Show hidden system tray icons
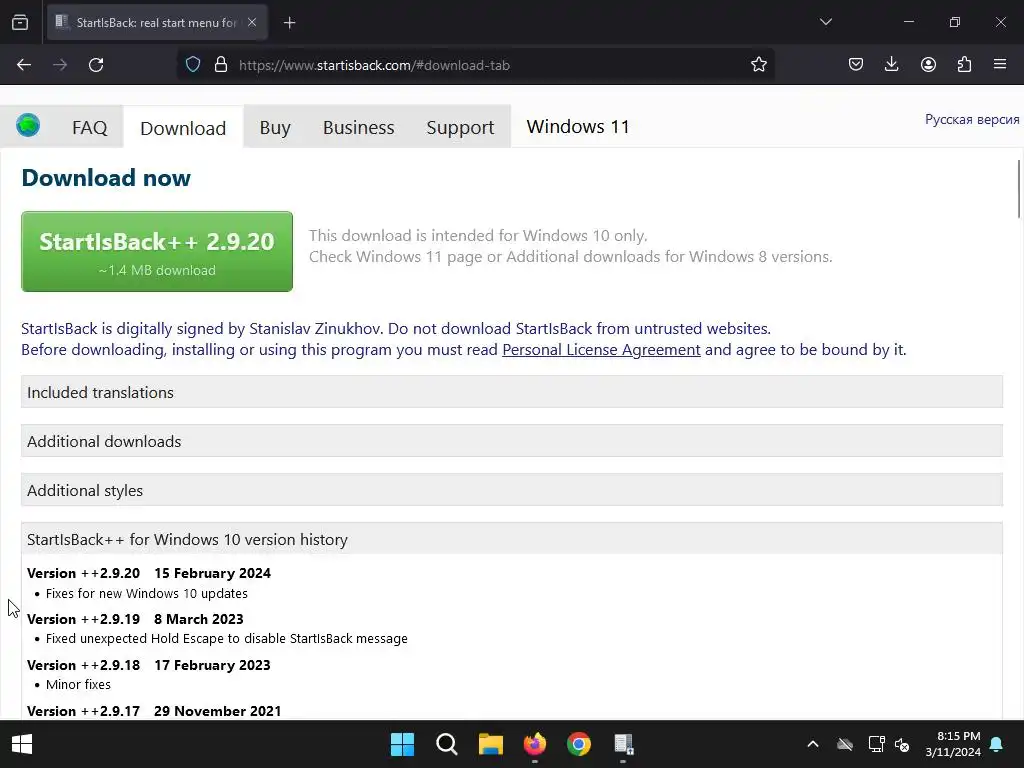Screen dimensions: 1024x768 point(812,744)
